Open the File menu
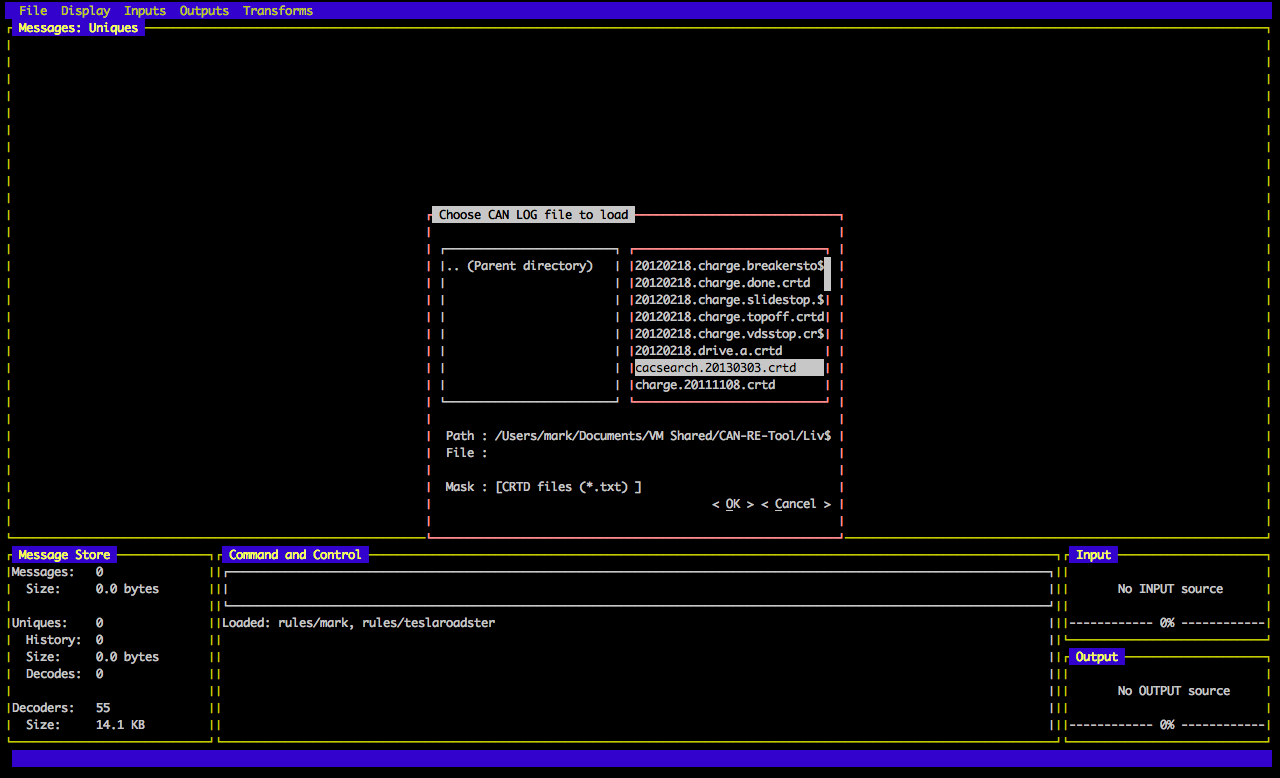 pyautogui.click(x=33, y=11)
